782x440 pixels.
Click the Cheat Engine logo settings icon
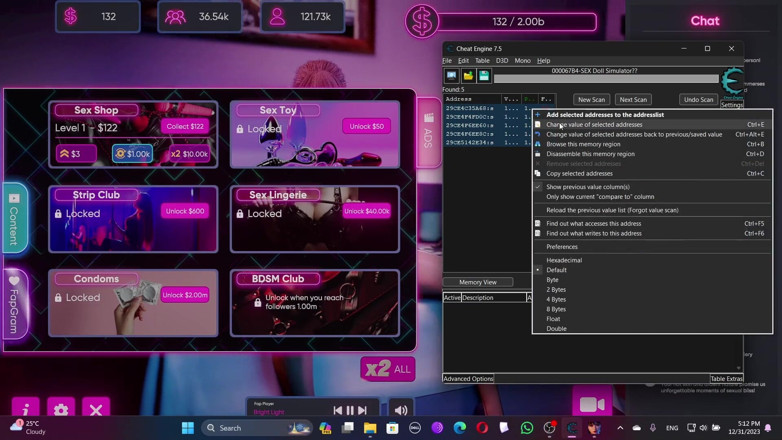coord(732,82)
